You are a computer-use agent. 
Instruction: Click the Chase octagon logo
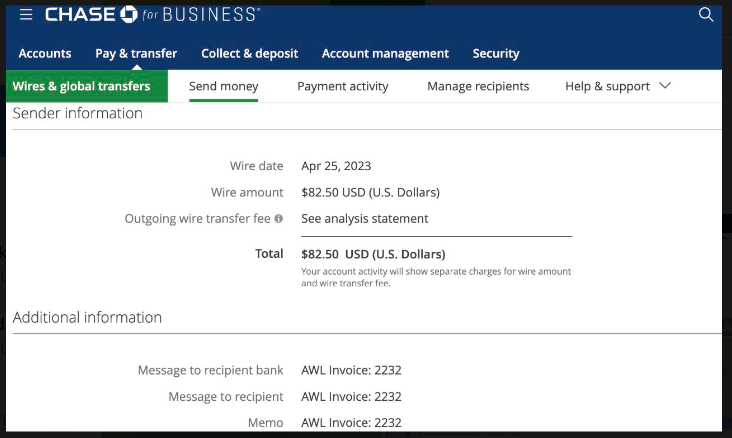[x=129, y=14]
